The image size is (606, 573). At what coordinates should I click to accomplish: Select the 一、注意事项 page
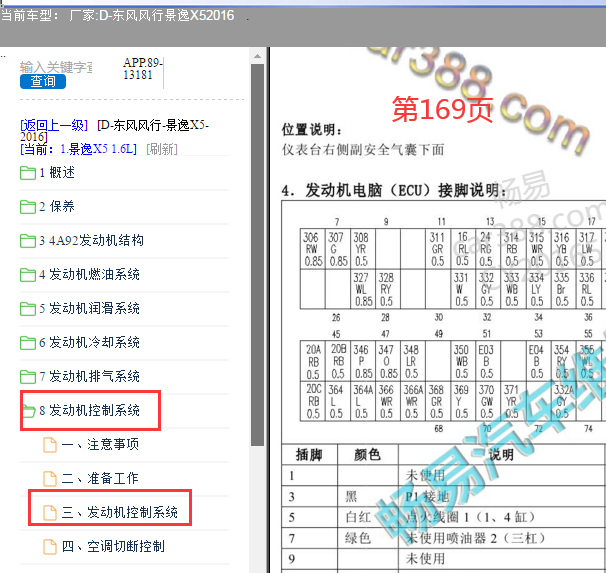pyautogui.click(x=100, y=445)
